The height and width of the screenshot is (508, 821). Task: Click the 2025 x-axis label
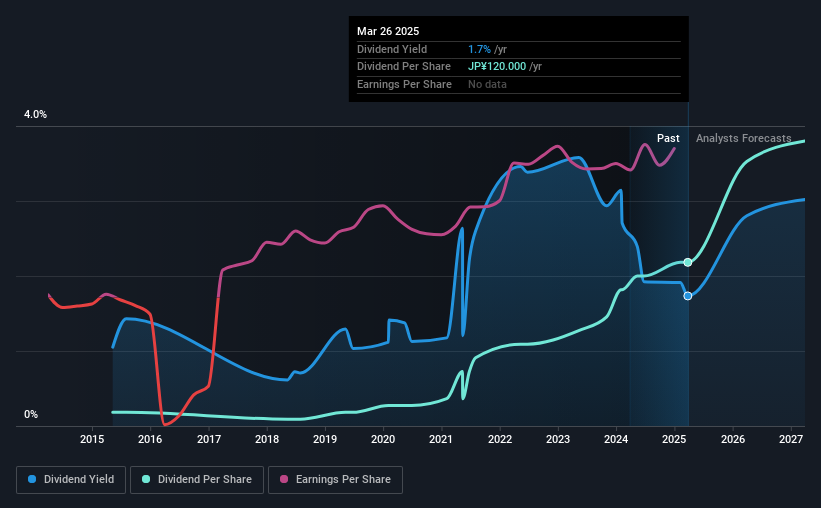674,439
